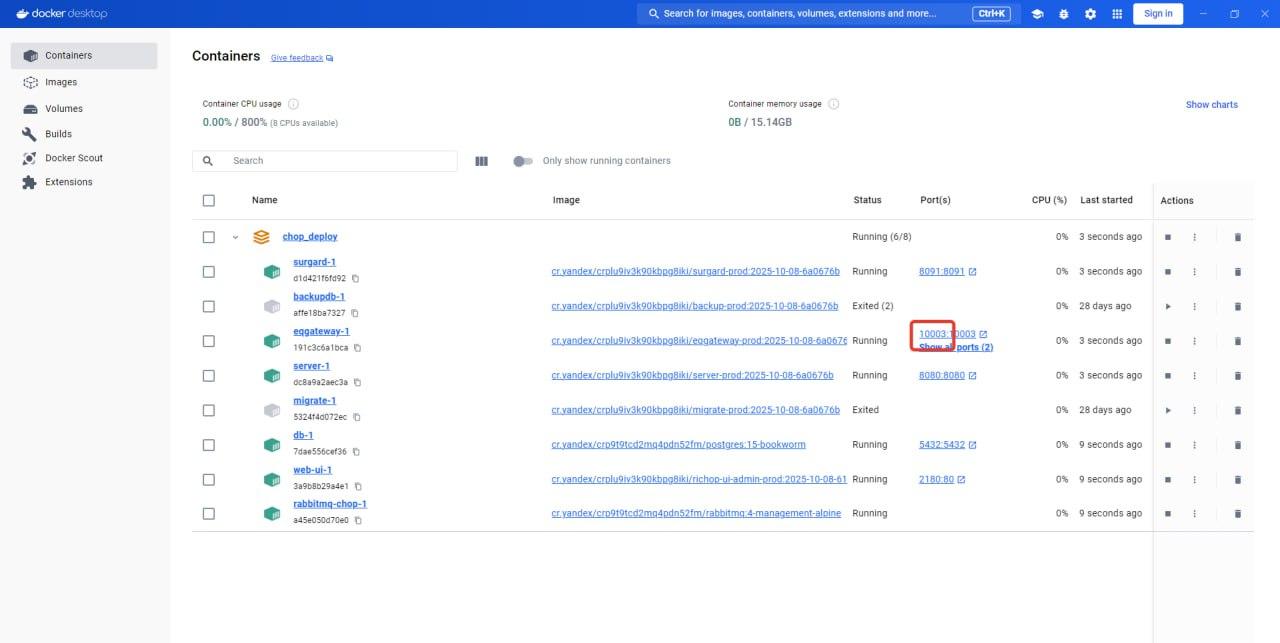Start the backupdb-1 container
The width and height of the screenshot is (1280, 643).
tap(1167, 306)
